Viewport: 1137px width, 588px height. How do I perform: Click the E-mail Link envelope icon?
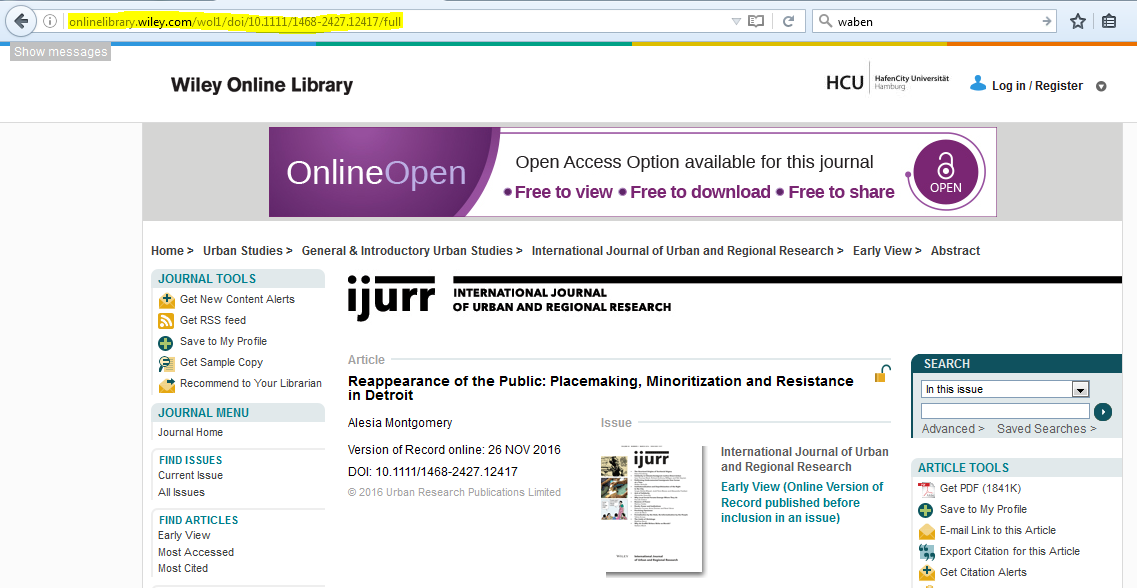[x=927, y=531]
